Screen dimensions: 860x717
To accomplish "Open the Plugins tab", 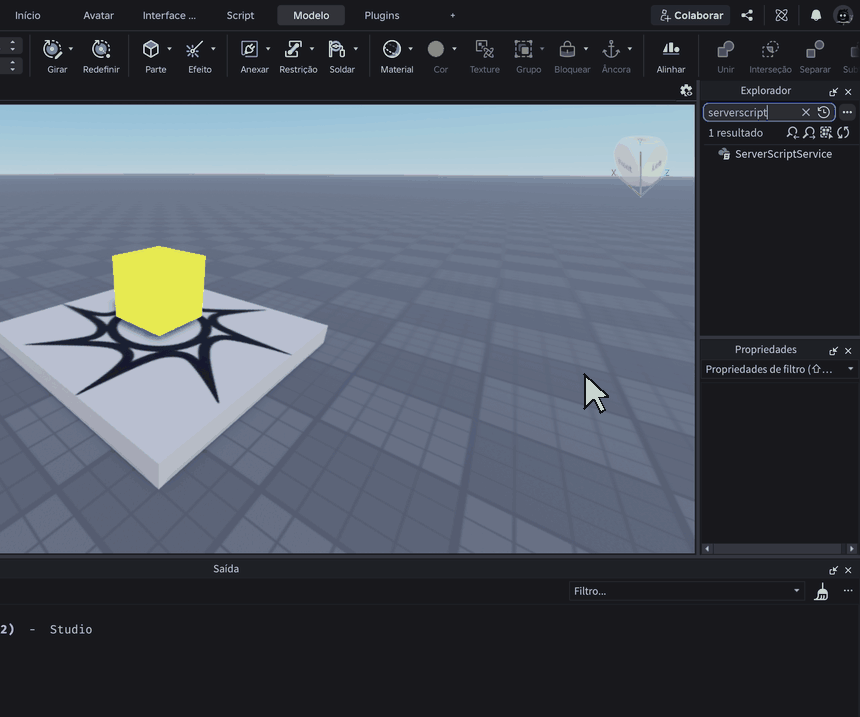I will point(382,15).
